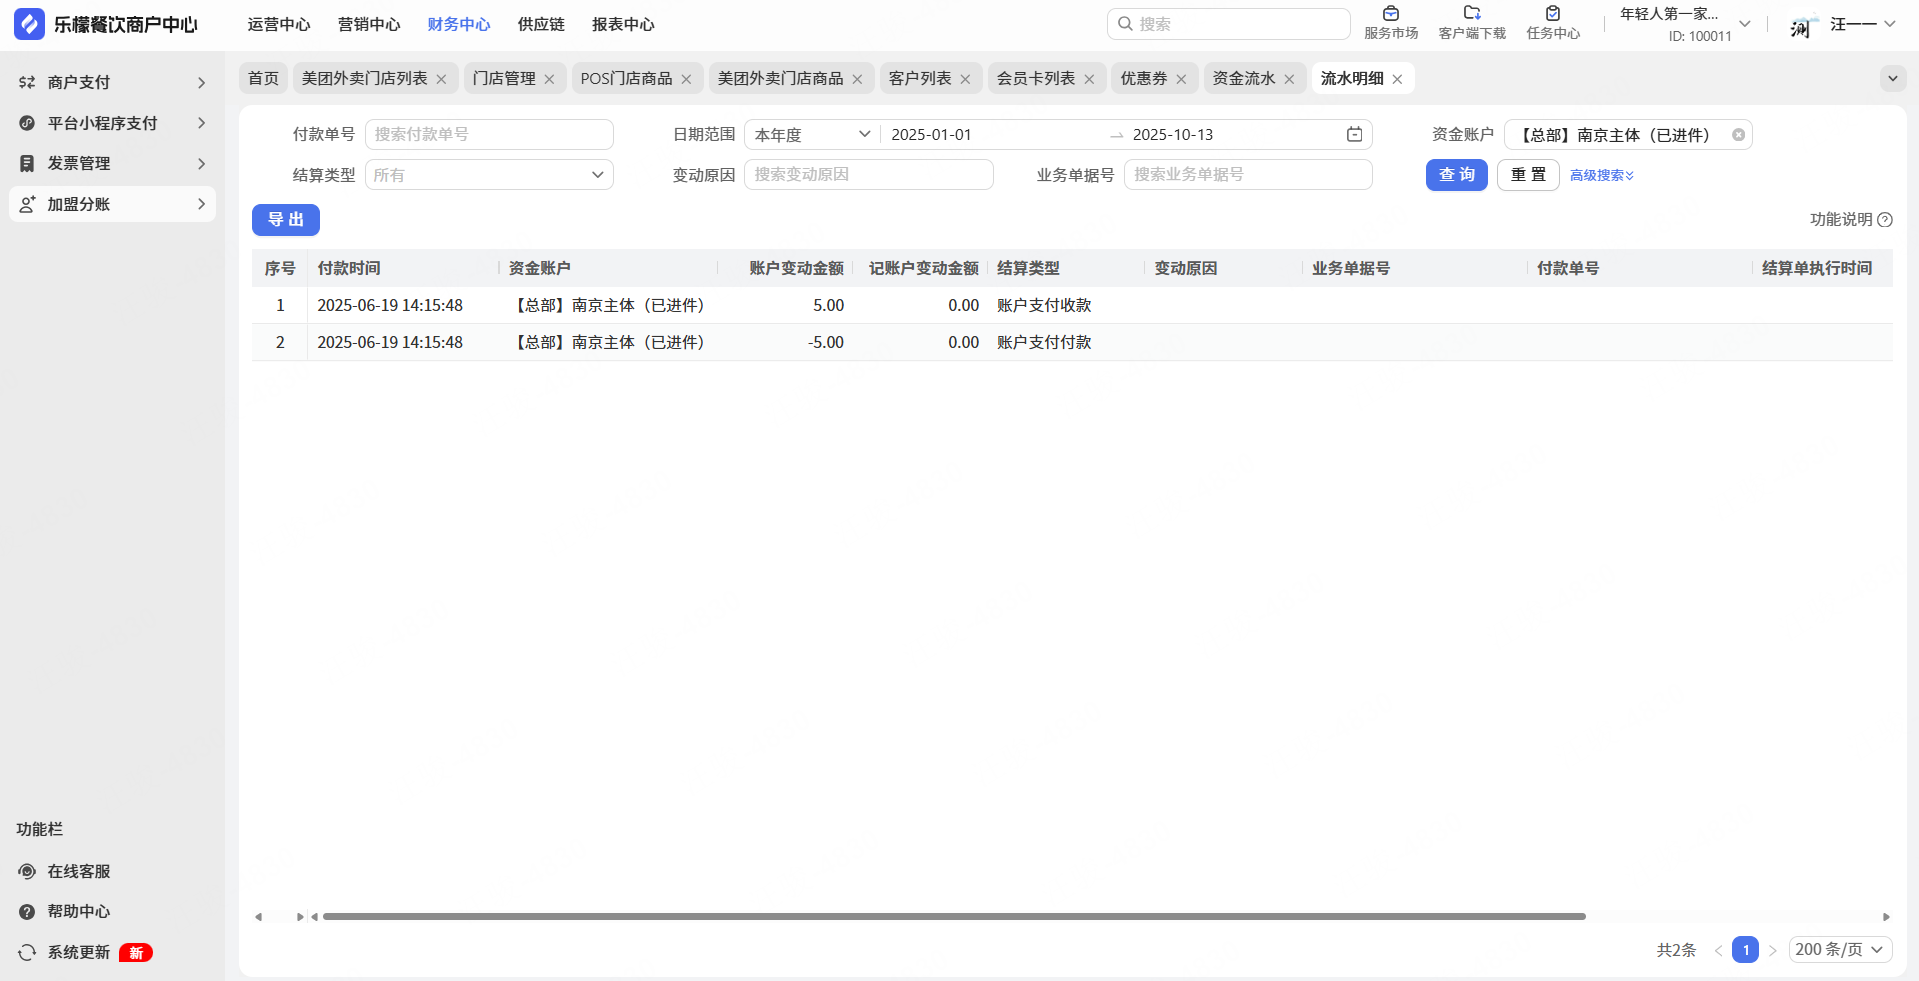Focus the 变动原因 search field
The width and height of the screenshot is (1919, 981).
pos(869,175)
